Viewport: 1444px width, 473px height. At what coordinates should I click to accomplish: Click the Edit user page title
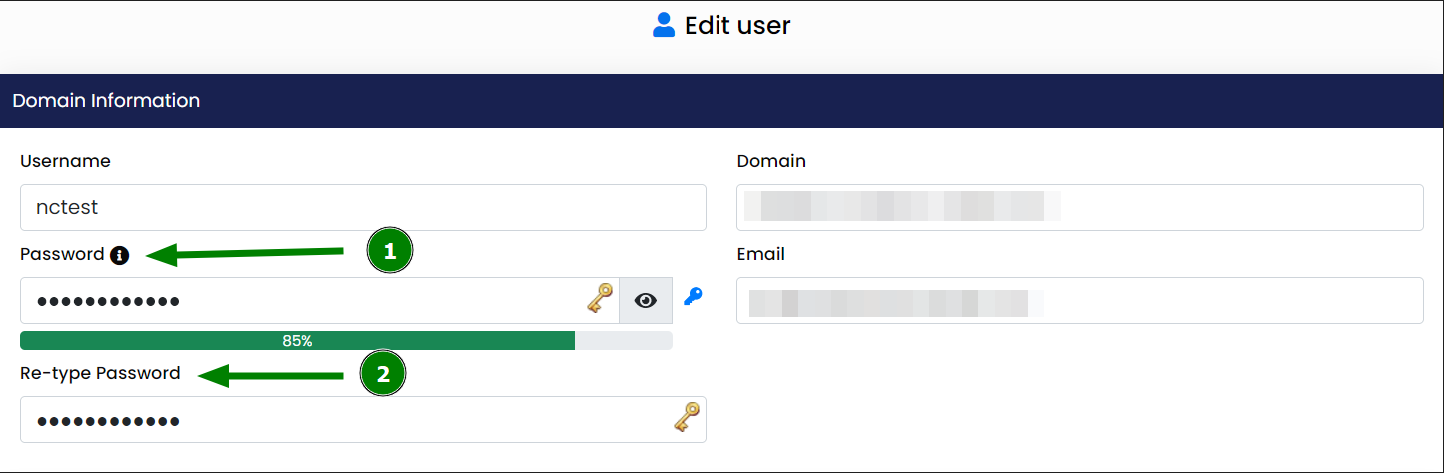(737, 25)
